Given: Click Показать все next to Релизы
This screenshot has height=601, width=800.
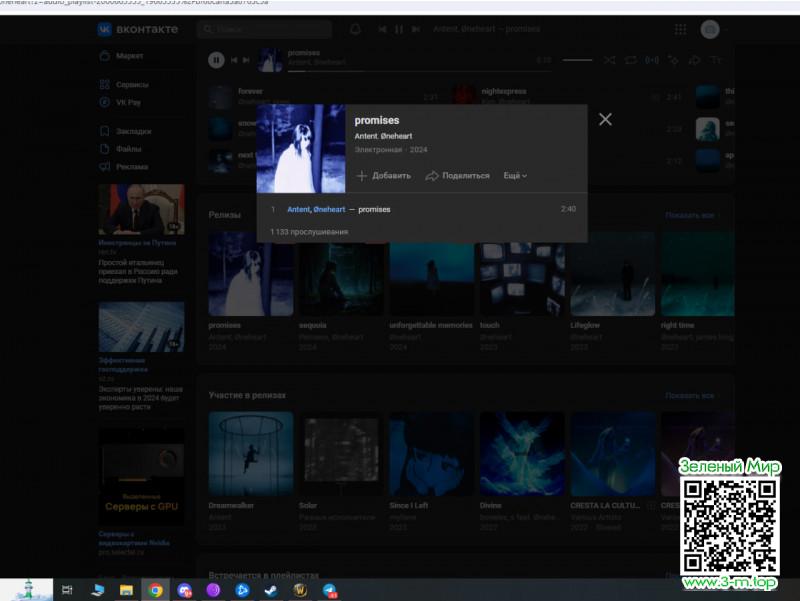Looking at the screenshot, I should (x=690, y=215).
